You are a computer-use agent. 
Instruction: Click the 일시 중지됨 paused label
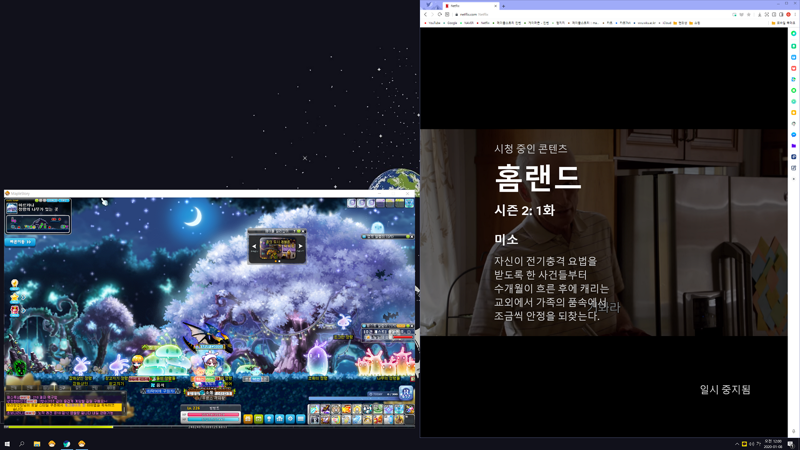(x=725, y=390)
